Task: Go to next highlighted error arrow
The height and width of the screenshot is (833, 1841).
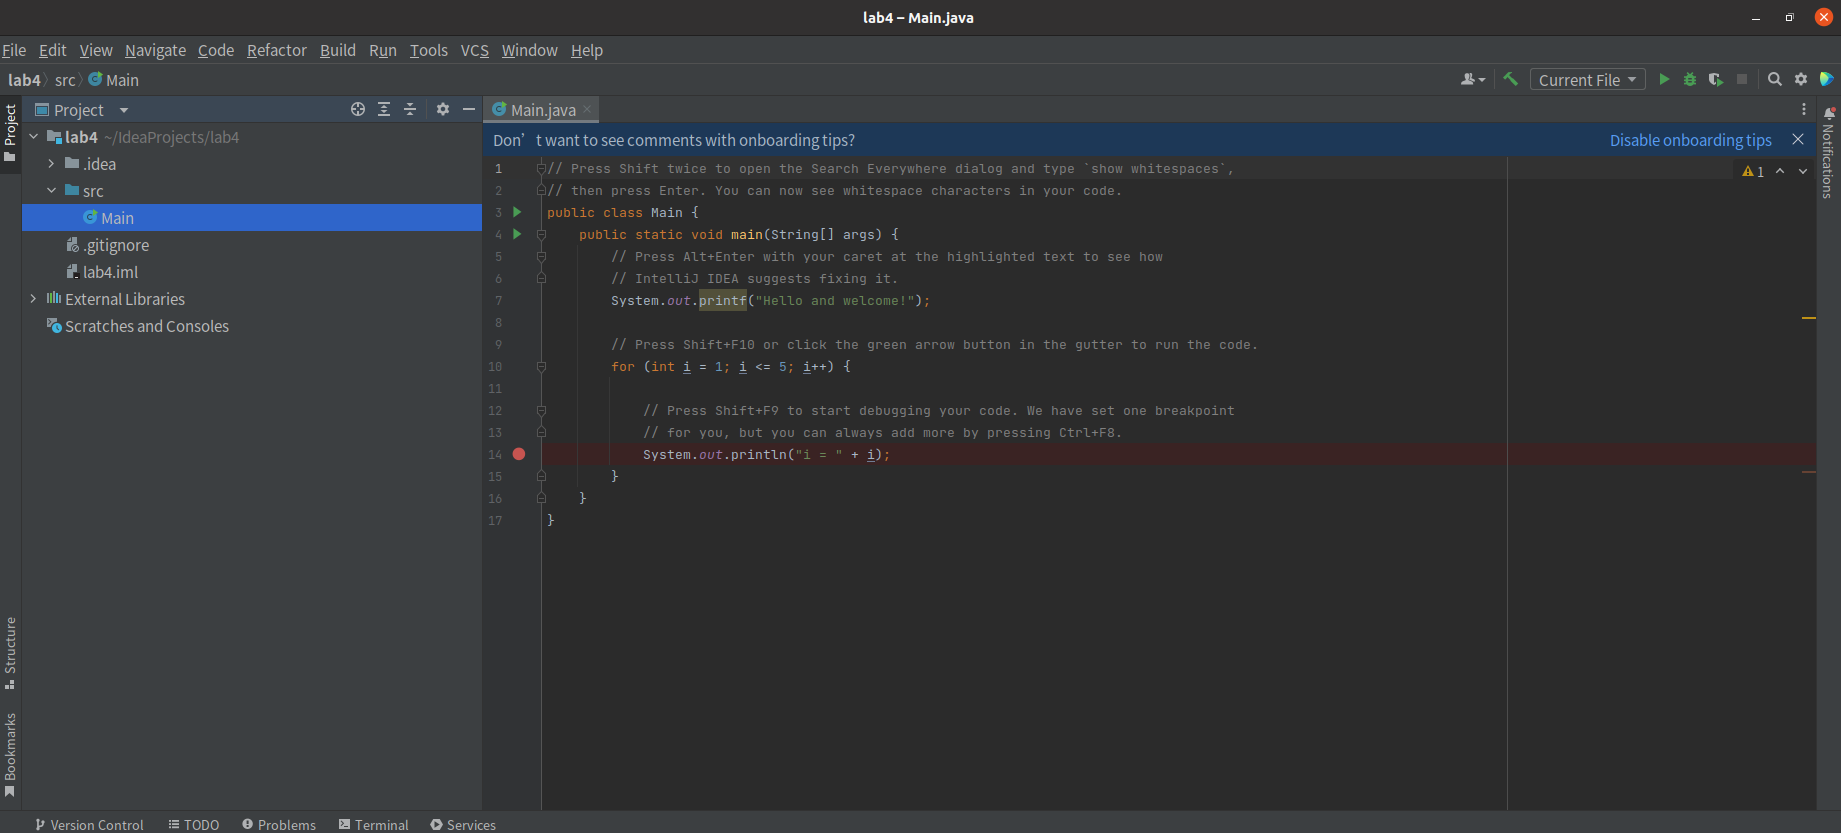Action: tap(1803, 171)
